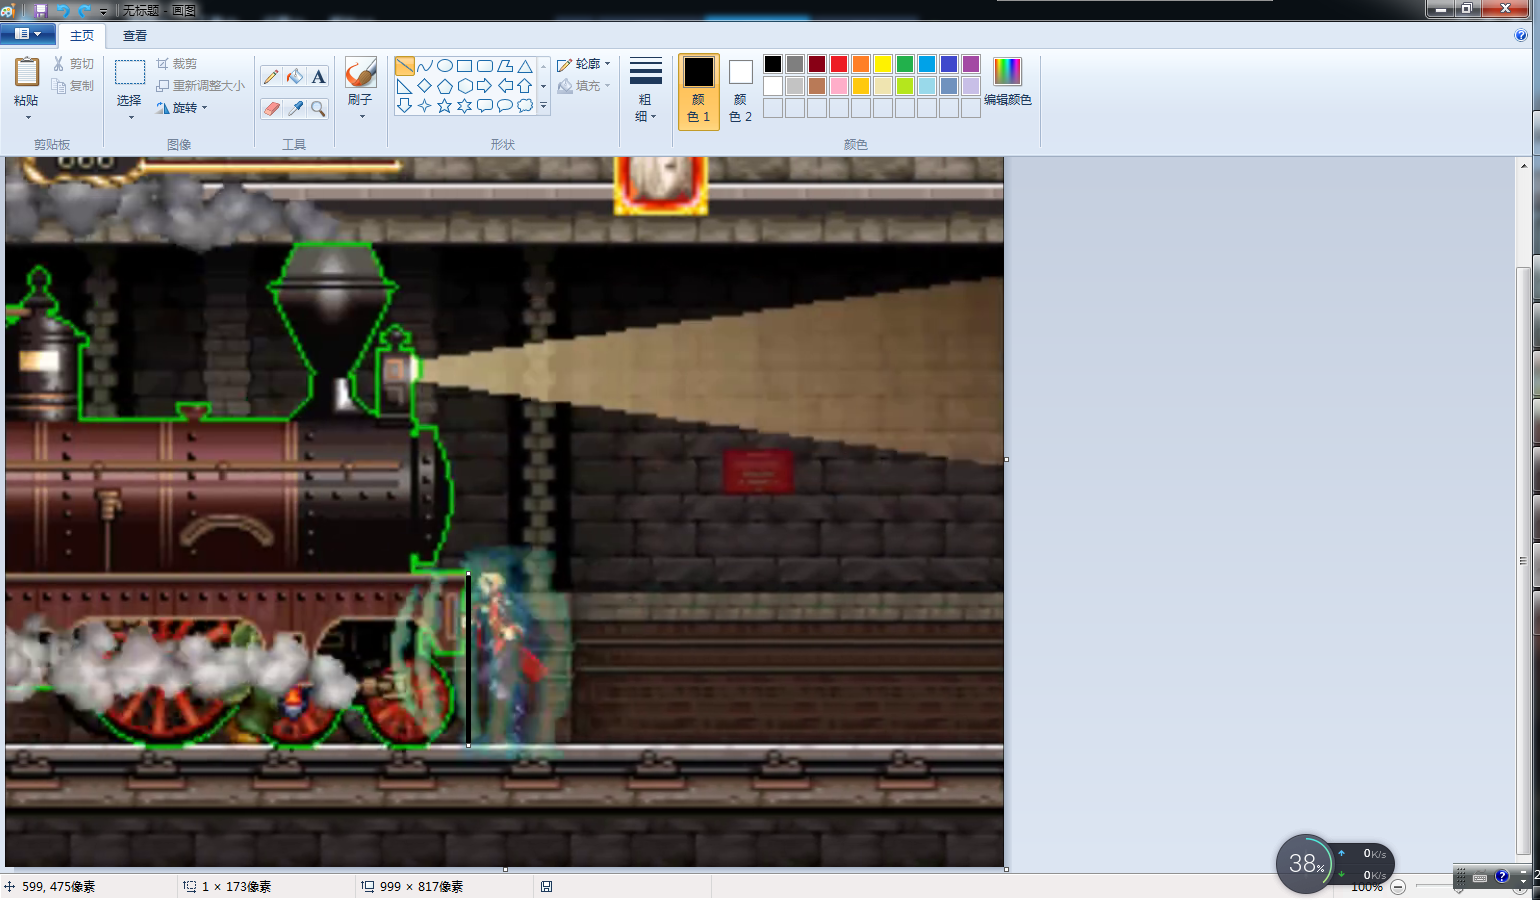Open the 粗细 line thickness dropdown

646,92
